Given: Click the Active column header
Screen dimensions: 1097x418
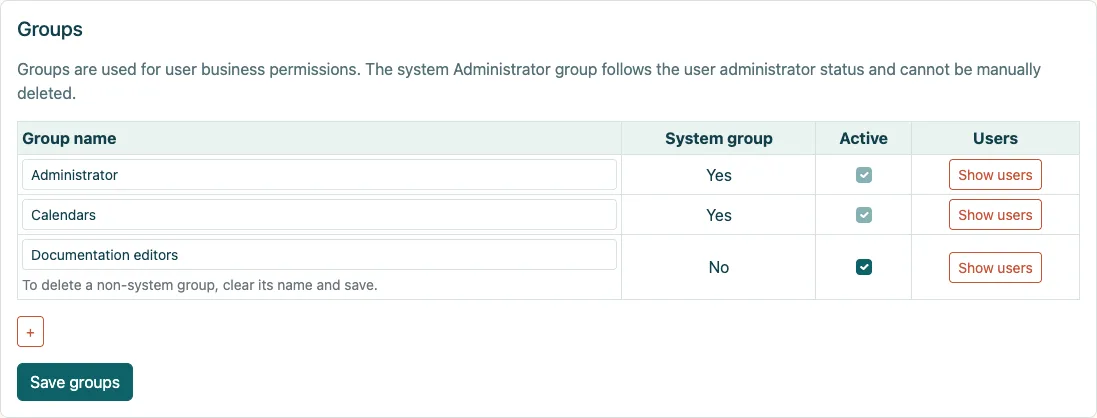Looking at the screenshot, I should pyautogui.click(x=863, y=139).
